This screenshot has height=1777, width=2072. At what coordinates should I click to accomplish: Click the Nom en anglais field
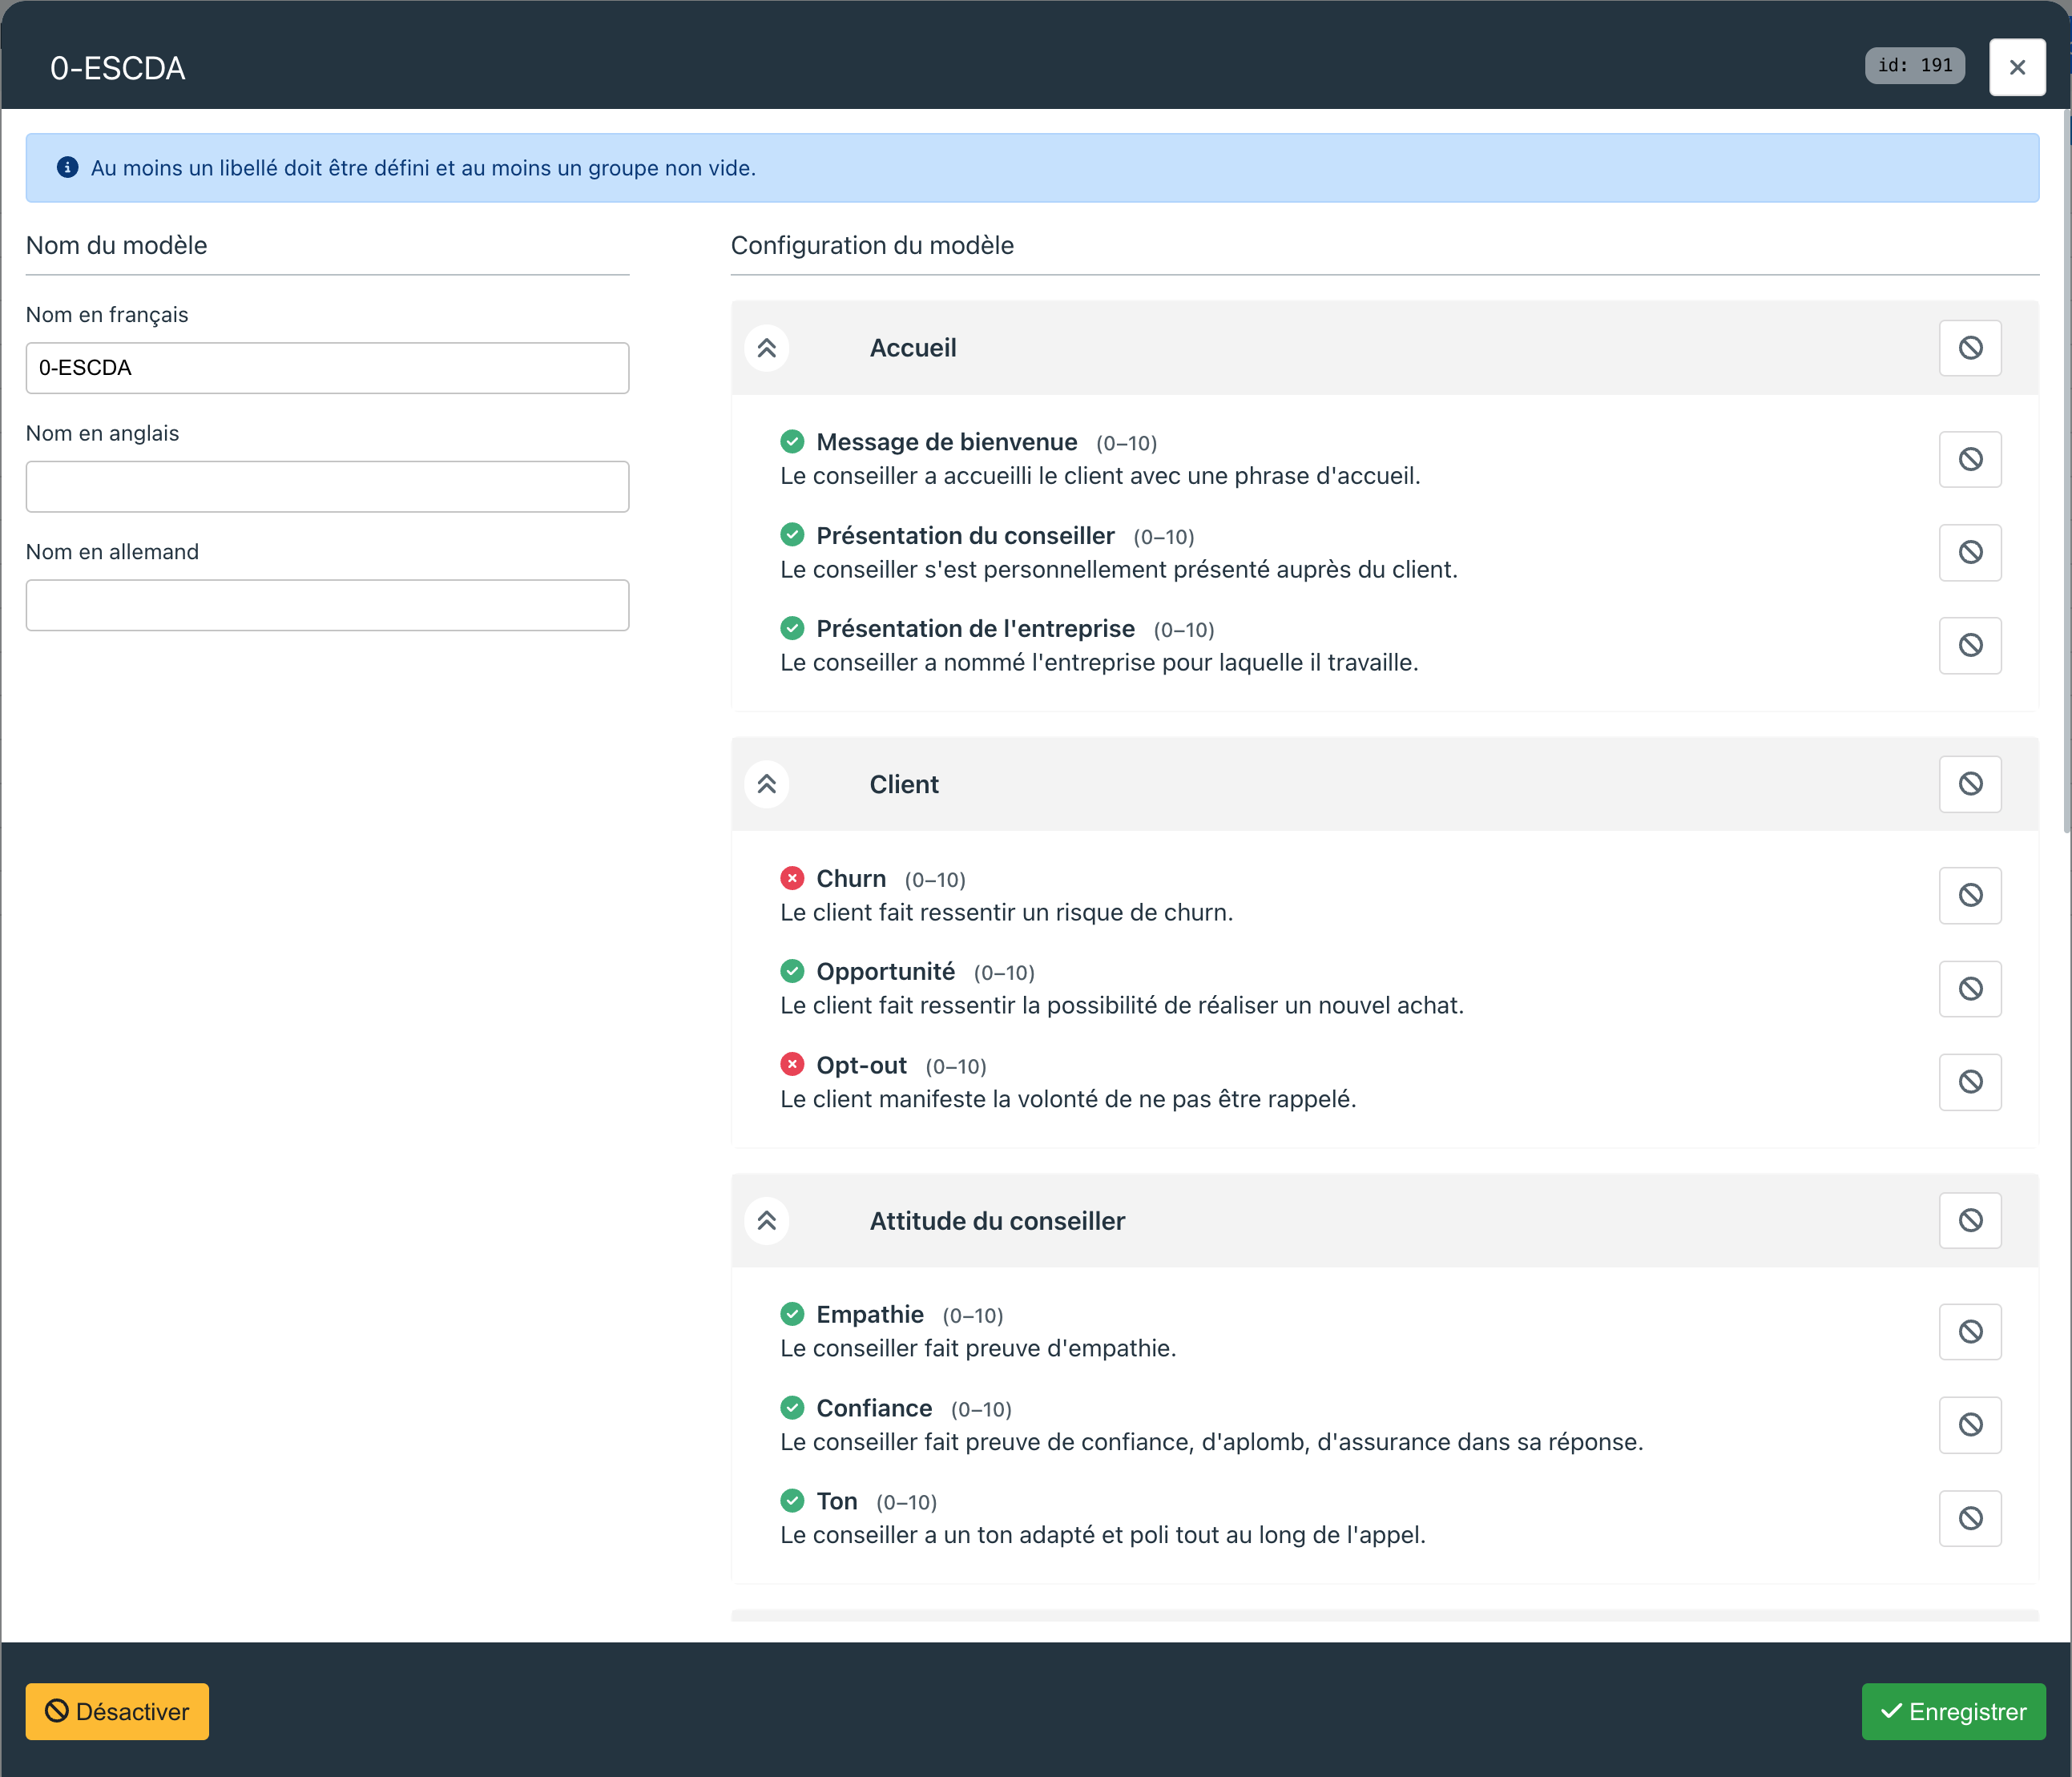point(327,486)
